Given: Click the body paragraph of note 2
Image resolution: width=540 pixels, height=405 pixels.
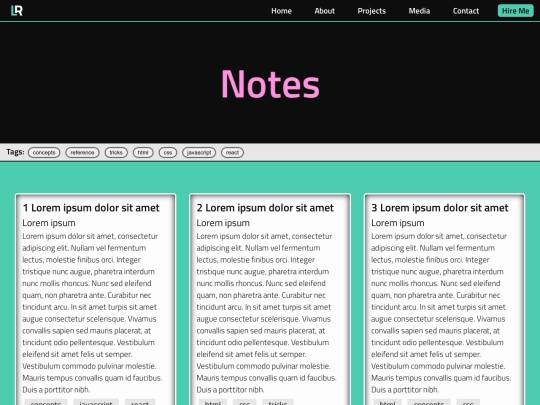Looking at the screenshot, I should coord(266,313).
